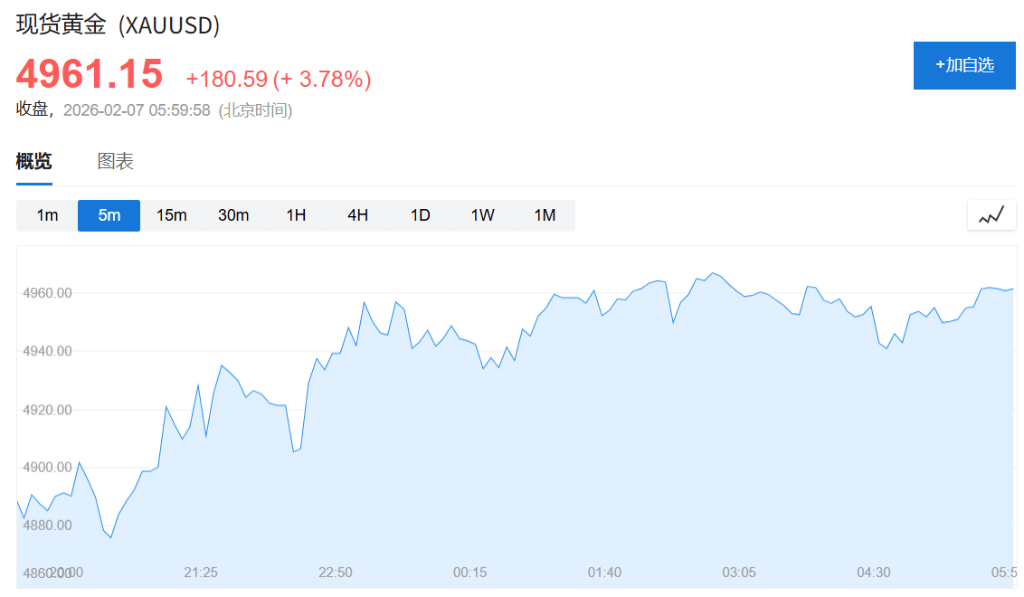Image resolution: width=1024 pixels, height=597 pixels.
Task: Switch to the 概览 tab
Action: pyautogui.click(x=34, y=161)
